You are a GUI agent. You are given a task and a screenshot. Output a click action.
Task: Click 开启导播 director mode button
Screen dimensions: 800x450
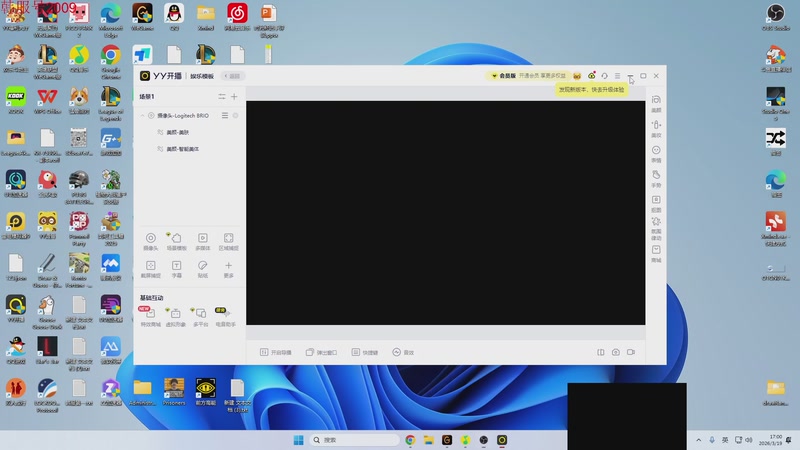[x=276, y=353]
